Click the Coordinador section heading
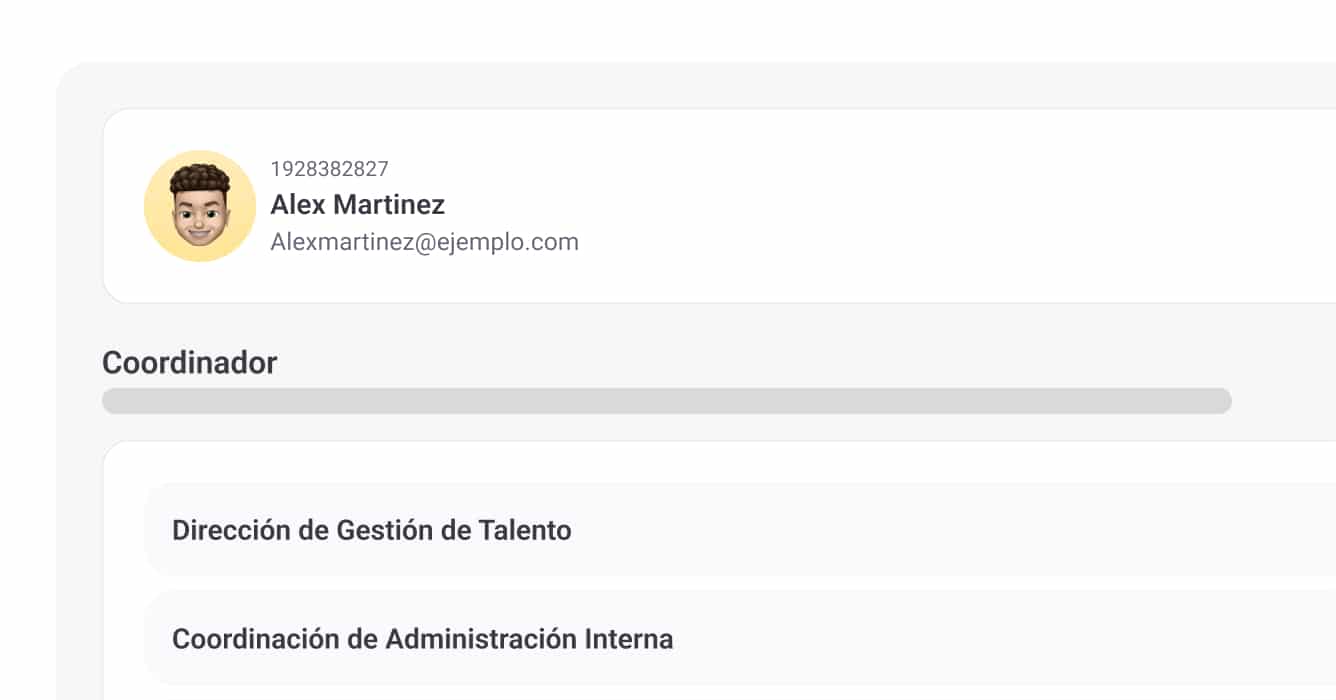Image resolution: width=1336 pixels, height=700 pixels. click(189, 362)
